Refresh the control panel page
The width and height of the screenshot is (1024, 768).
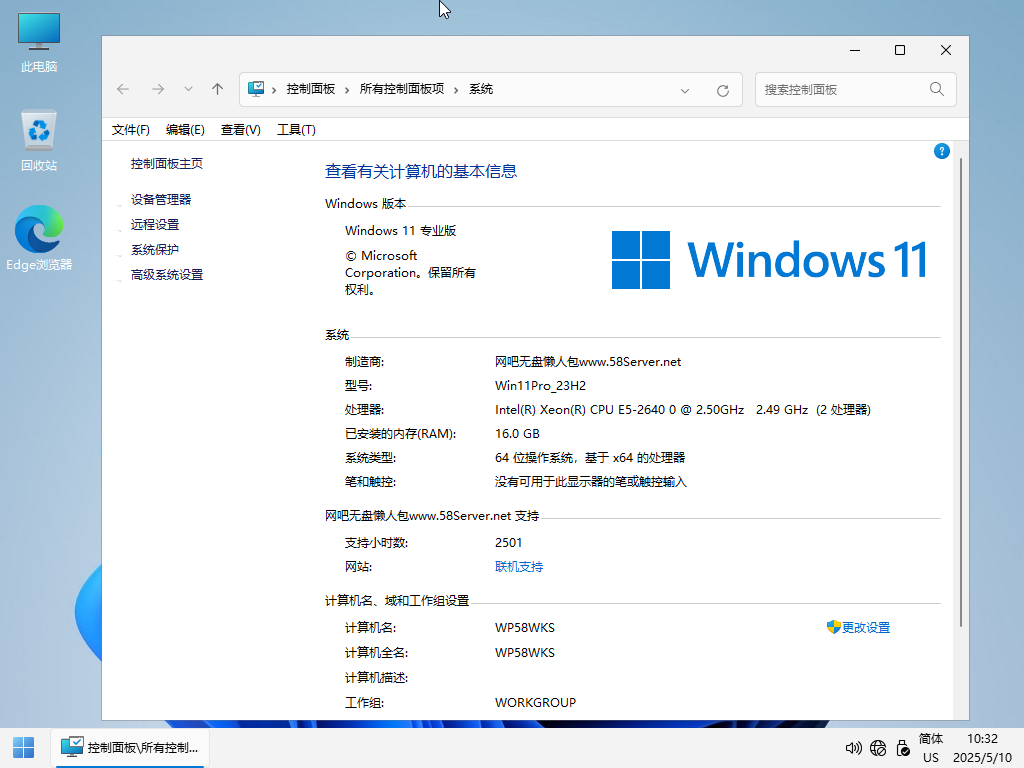pyautogui.click(x=722, y=90)
